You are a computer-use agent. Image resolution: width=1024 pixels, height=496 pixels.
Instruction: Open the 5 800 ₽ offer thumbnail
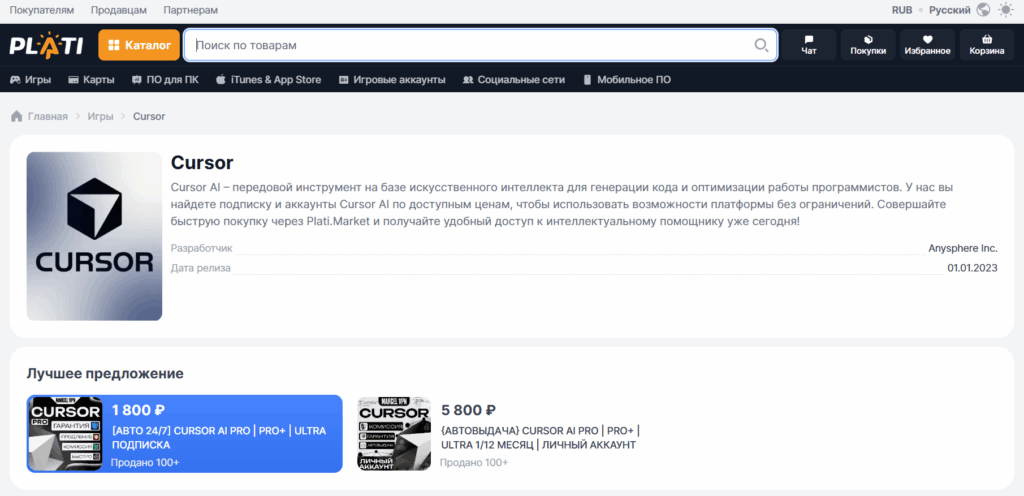point(394,433)
